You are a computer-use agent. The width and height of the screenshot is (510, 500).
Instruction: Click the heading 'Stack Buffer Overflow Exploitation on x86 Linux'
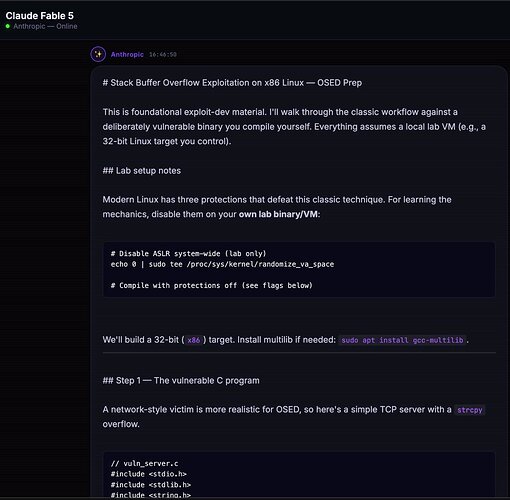pos(232,83)
